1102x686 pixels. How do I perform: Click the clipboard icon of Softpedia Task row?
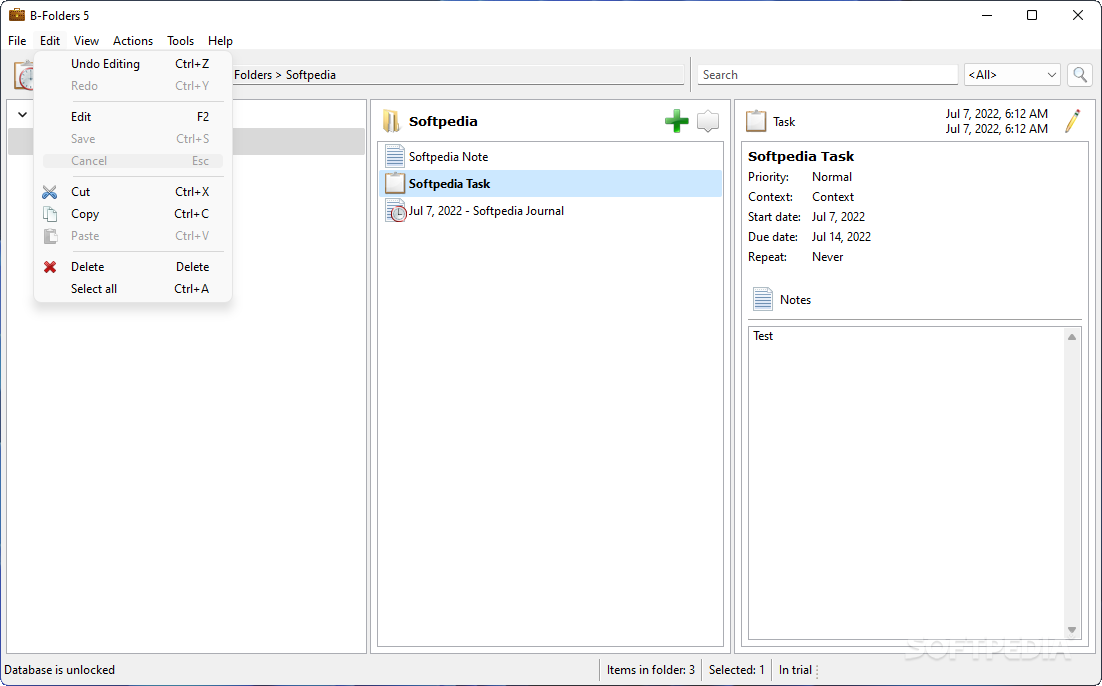pos(395,183)
